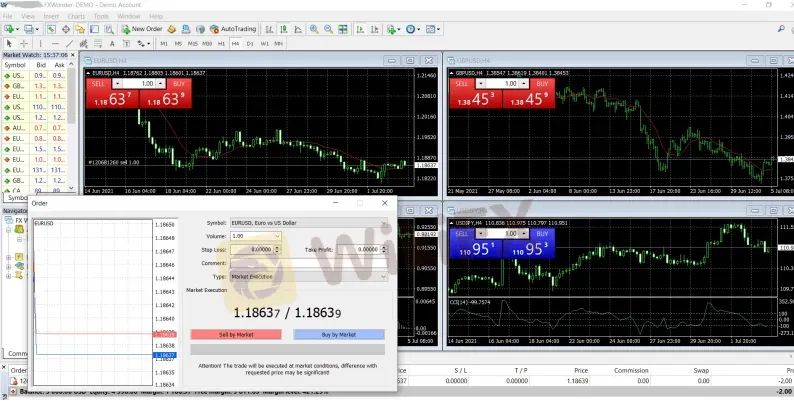Open the Tools menu
This screenshot has width=794, height=401.
click(x=100, y=17)
